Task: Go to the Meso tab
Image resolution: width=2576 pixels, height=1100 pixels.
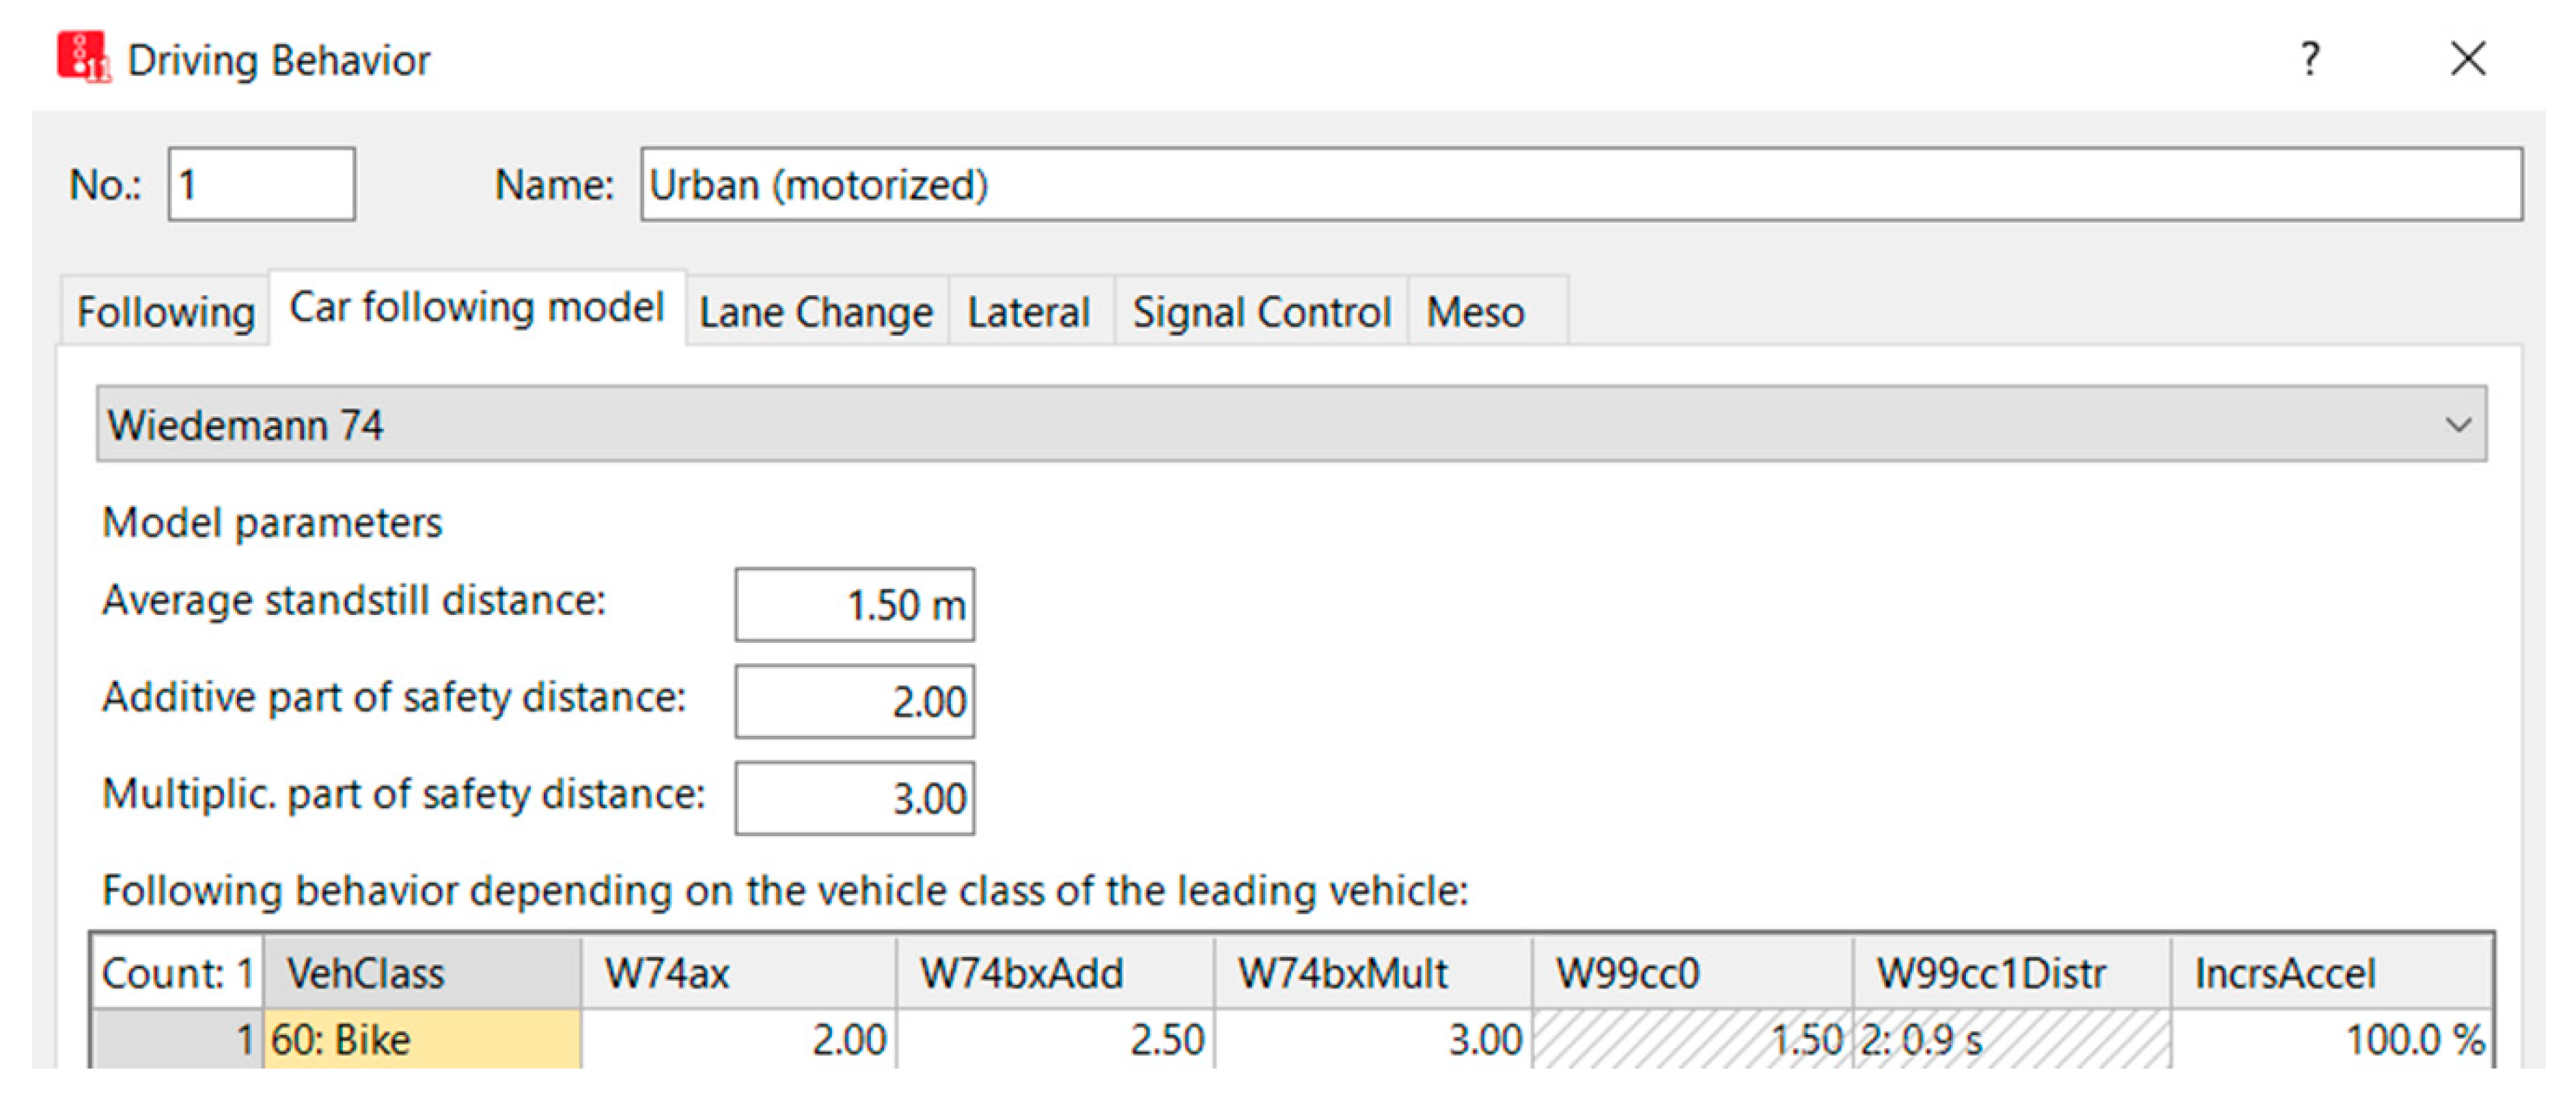Action: (x=1474, y=312)
